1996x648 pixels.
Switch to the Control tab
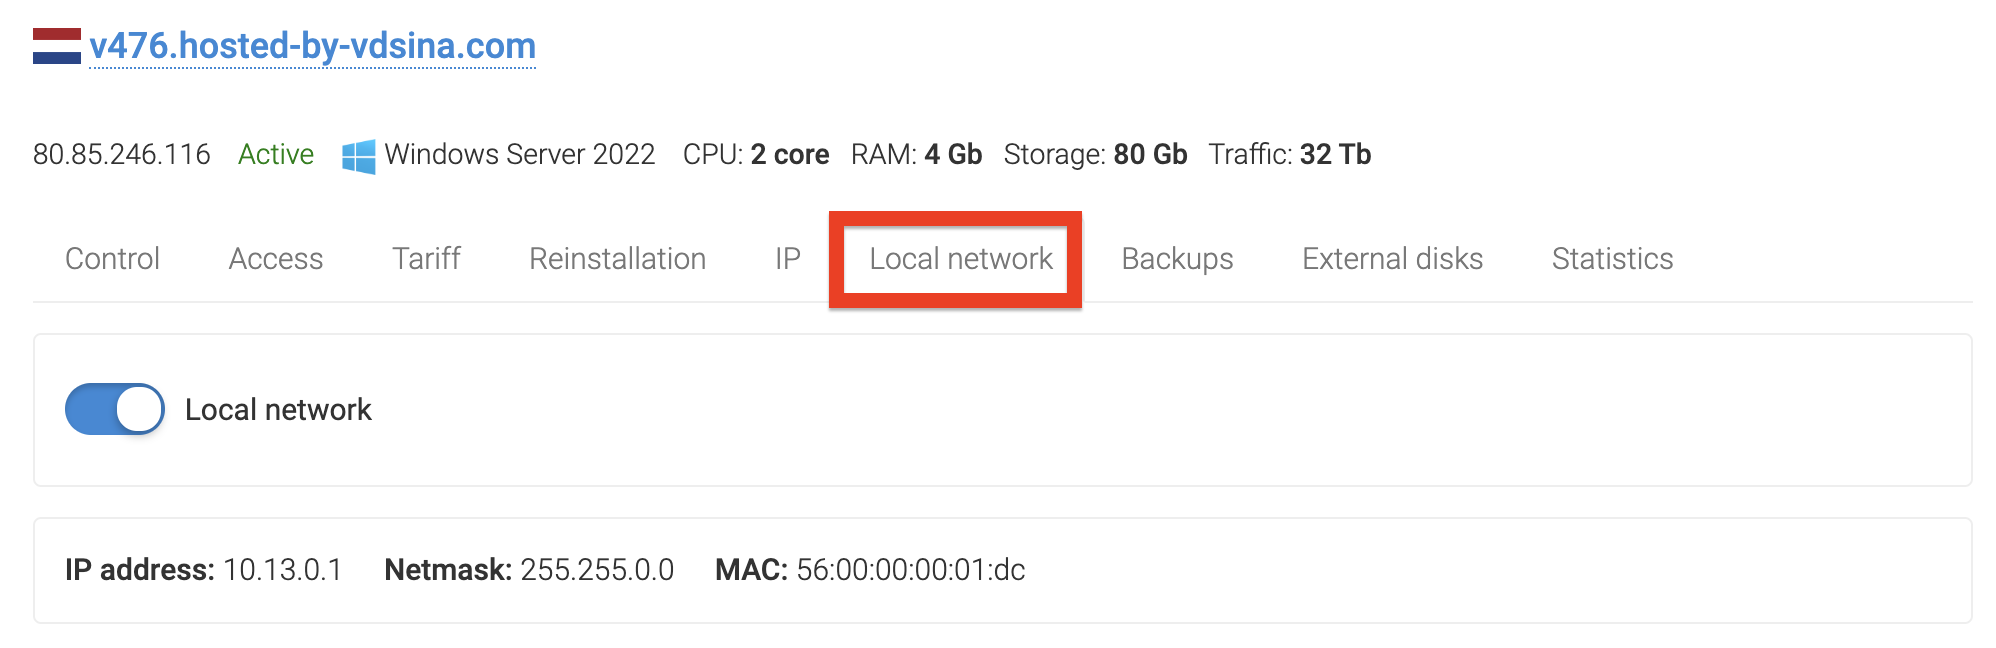[x=112, y=259]
